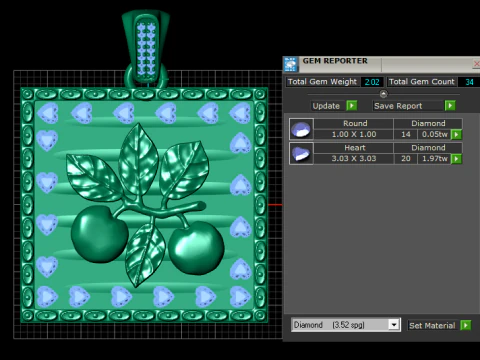Click the Round shape label
The image size is (480, 360).
(355, 123)
